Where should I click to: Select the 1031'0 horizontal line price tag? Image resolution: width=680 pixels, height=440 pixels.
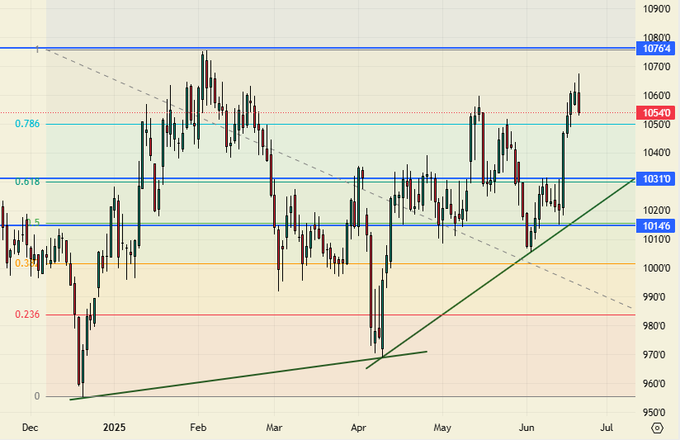(657, 179)
